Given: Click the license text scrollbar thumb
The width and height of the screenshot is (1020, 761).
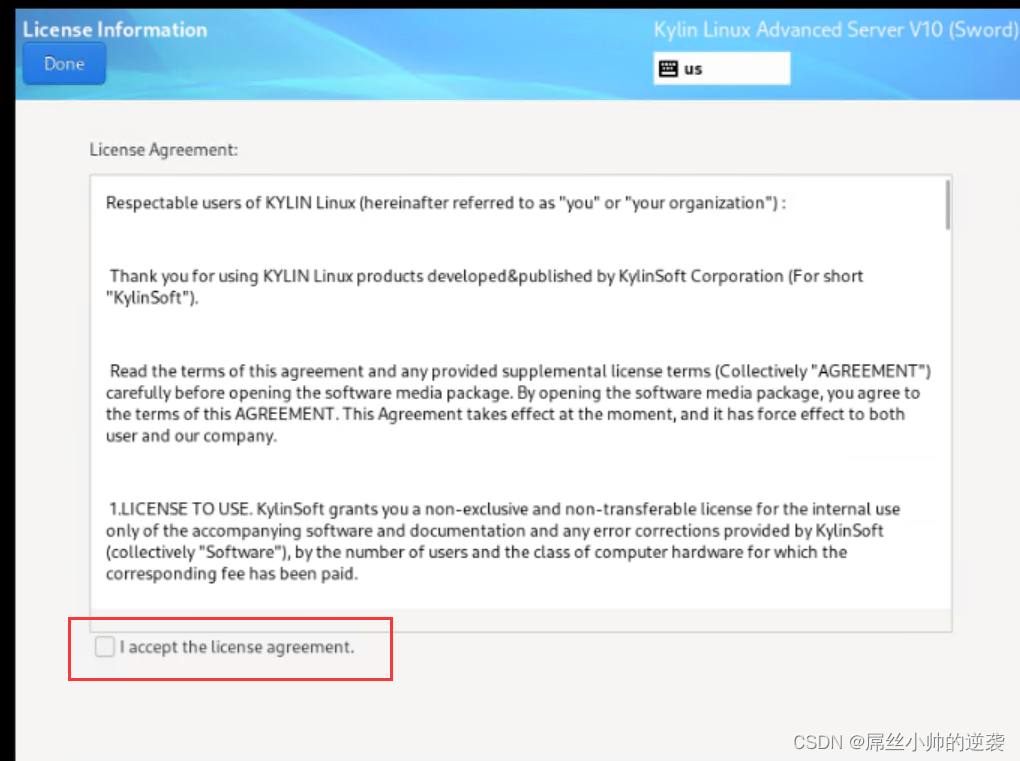Looking at the screenshot, I should (x=946, y=206).
